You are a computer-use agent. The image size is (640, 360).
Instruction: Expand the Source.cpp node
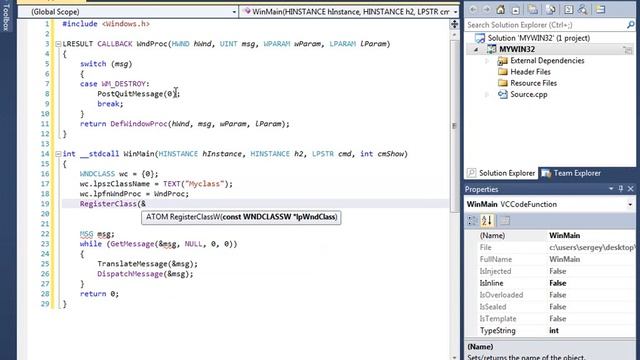[487, 95]
